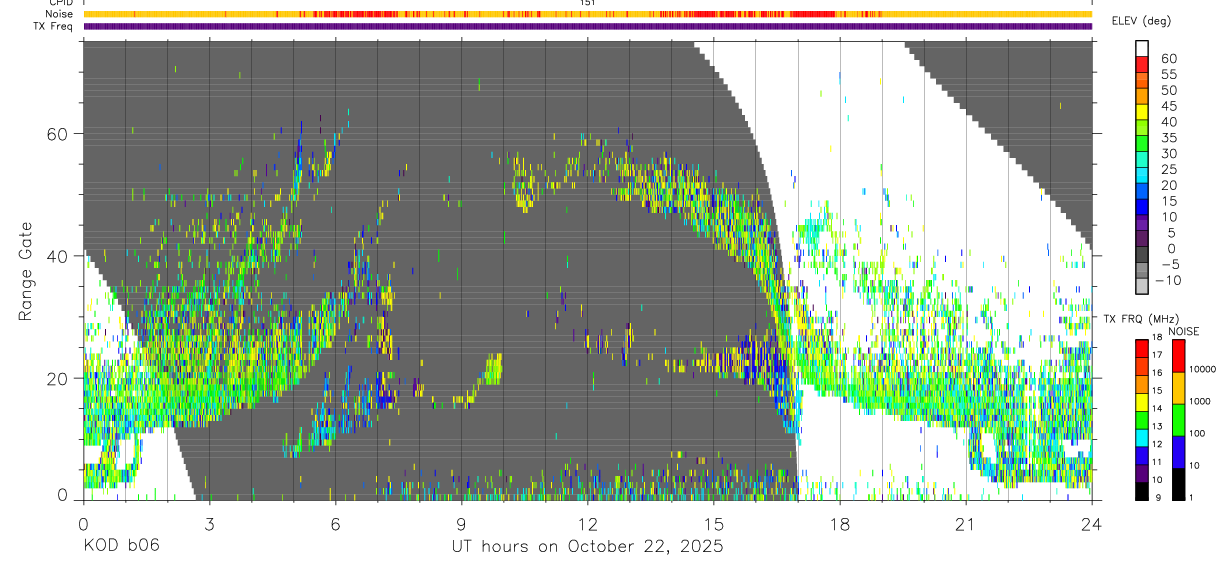Screen dimensions: 1228x567
Task: Click the green swatch in NOISE legend
Action: (1178, 420)
